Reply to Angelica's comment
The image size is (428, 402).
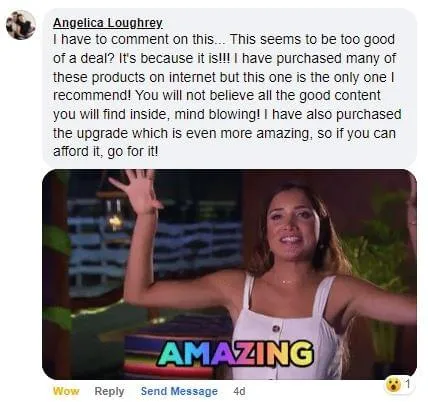click(109, 391)
